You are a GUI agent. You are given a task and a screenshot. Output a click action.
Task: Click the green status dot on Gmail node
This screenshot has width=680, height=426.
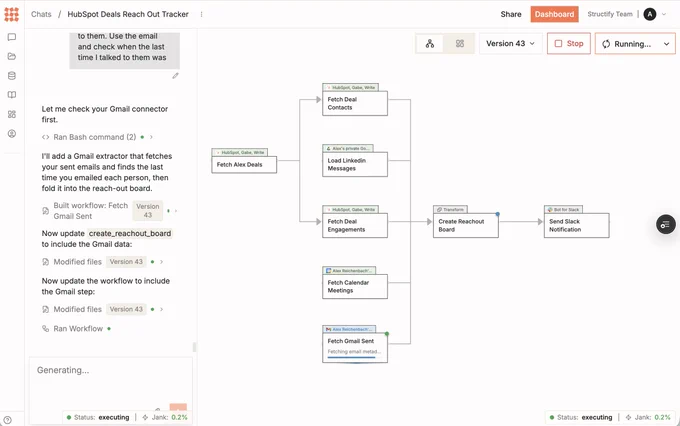[387, 334]
